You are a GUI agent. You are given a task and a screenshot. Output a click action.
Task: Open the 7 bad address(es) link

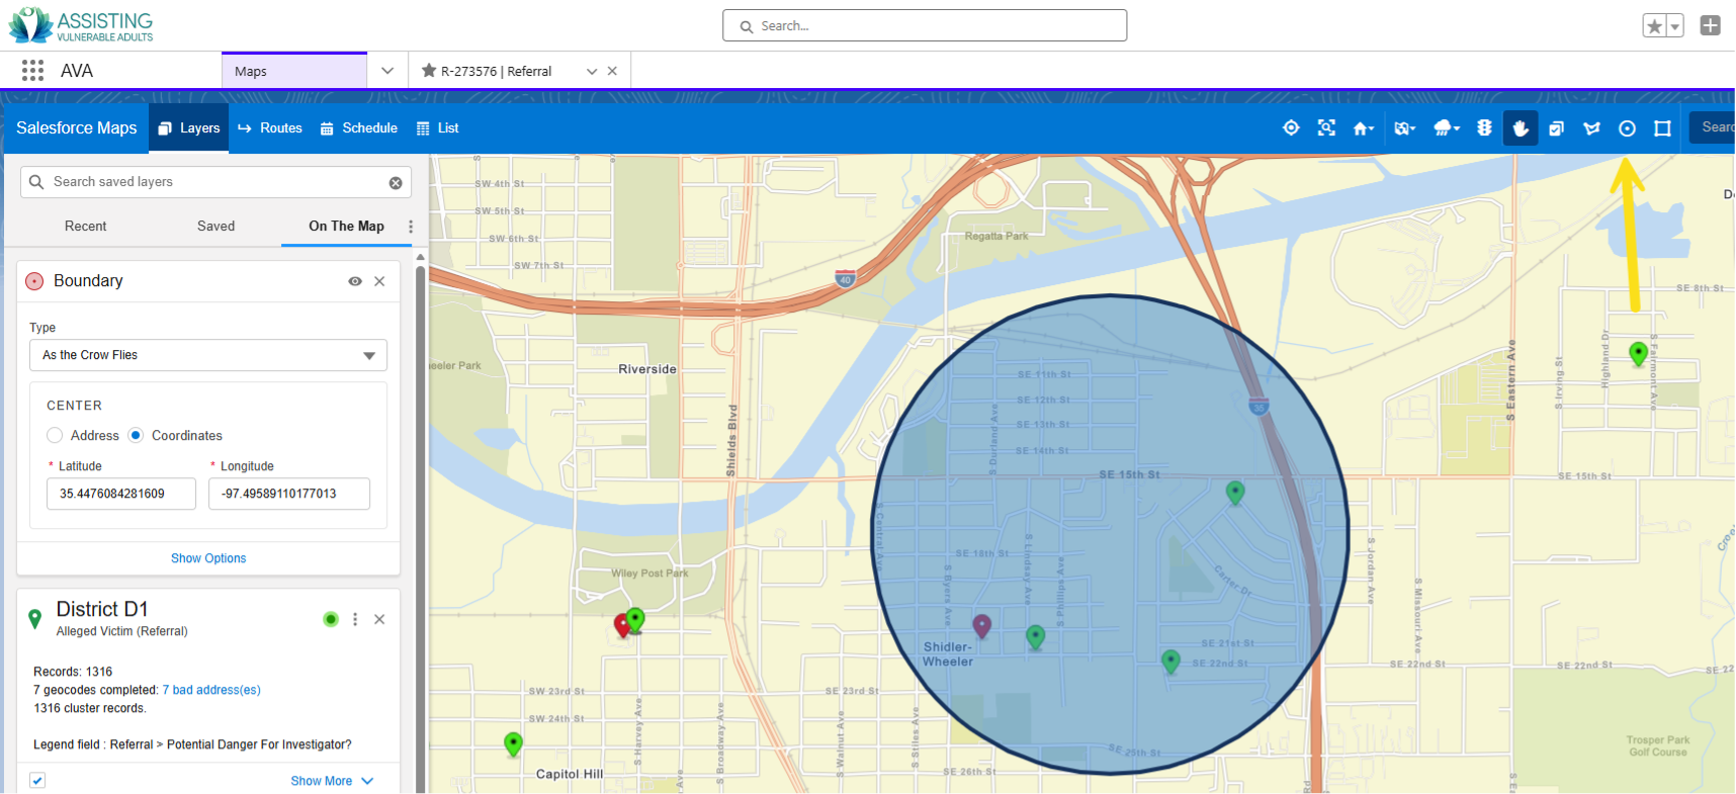tap(211, 690)
